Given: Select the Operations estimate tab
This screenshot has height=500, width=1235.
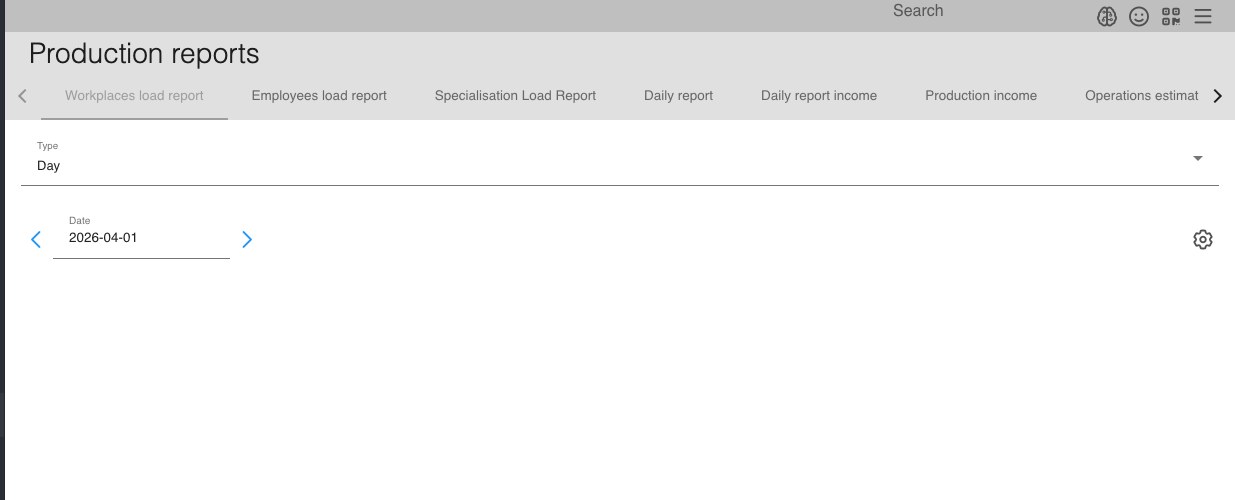Looking at the screenshot, I should click(x=1141, y=96).
